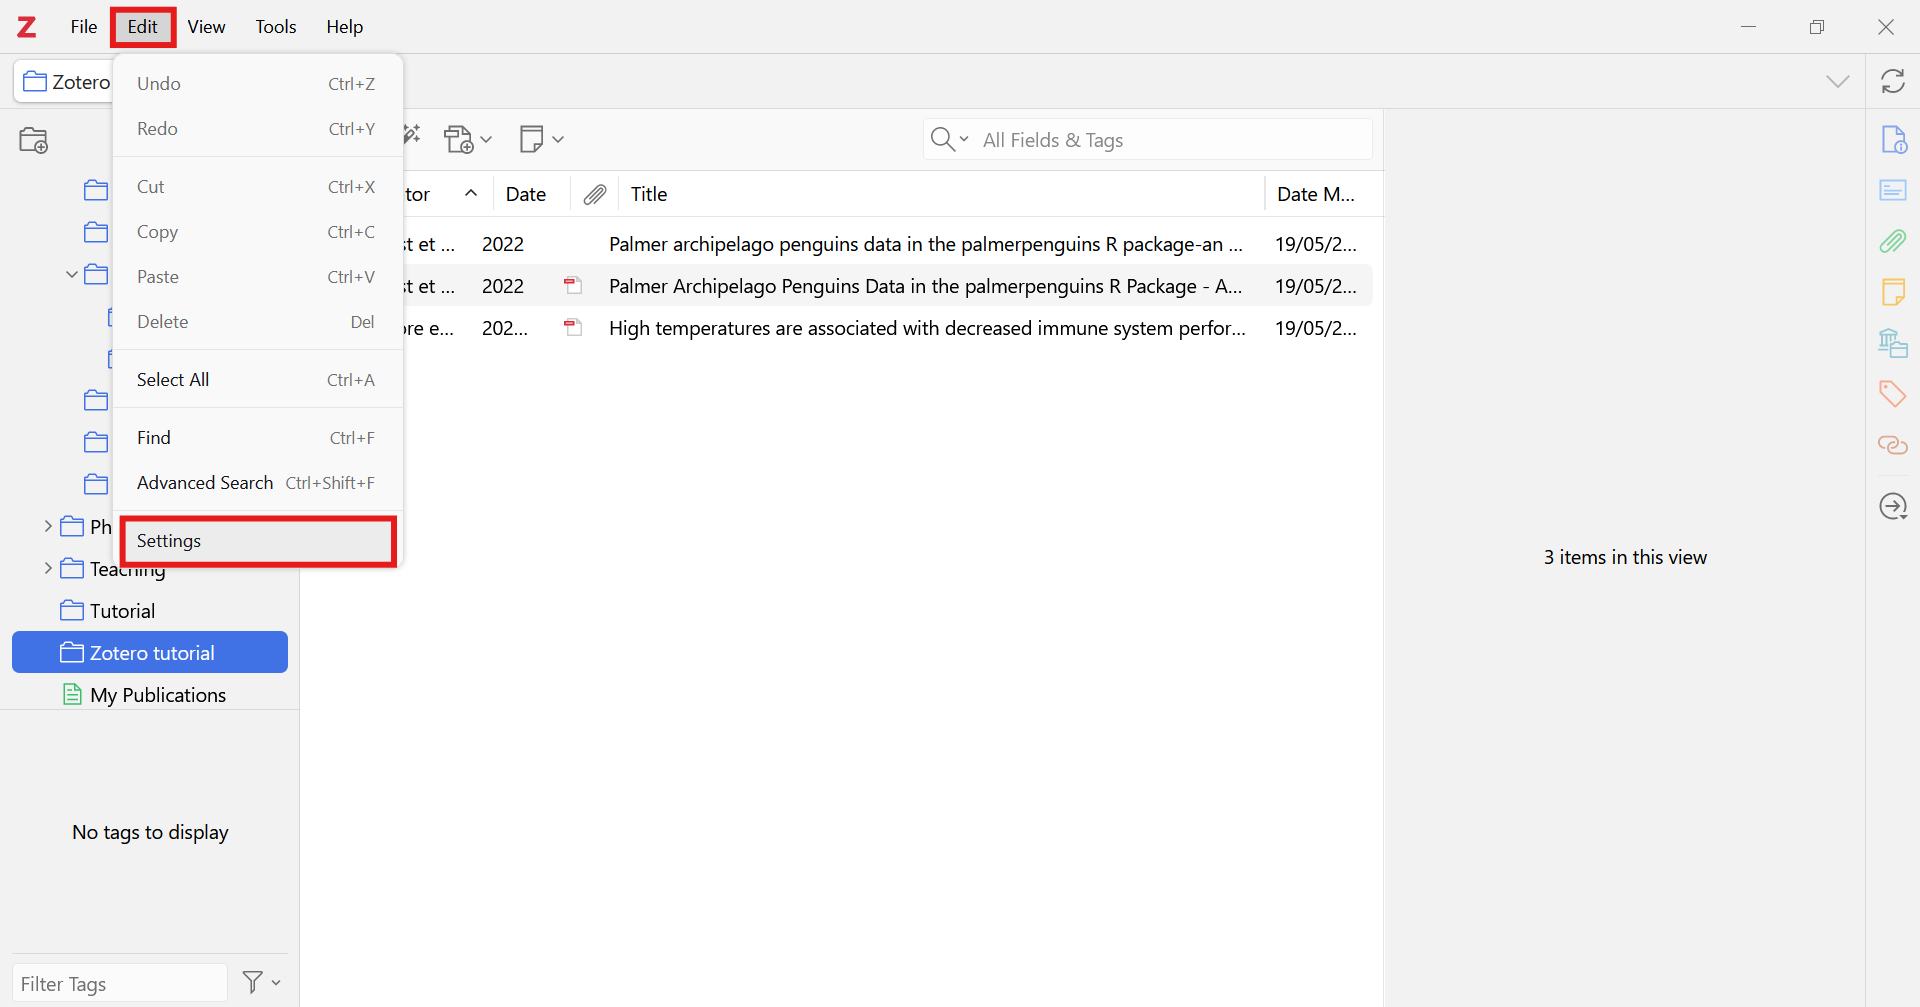Image resolution: width=1920 pixels, height=1007 pixels.
Task: Open the Notes icon in sidebar
Action: [1893, 292]
